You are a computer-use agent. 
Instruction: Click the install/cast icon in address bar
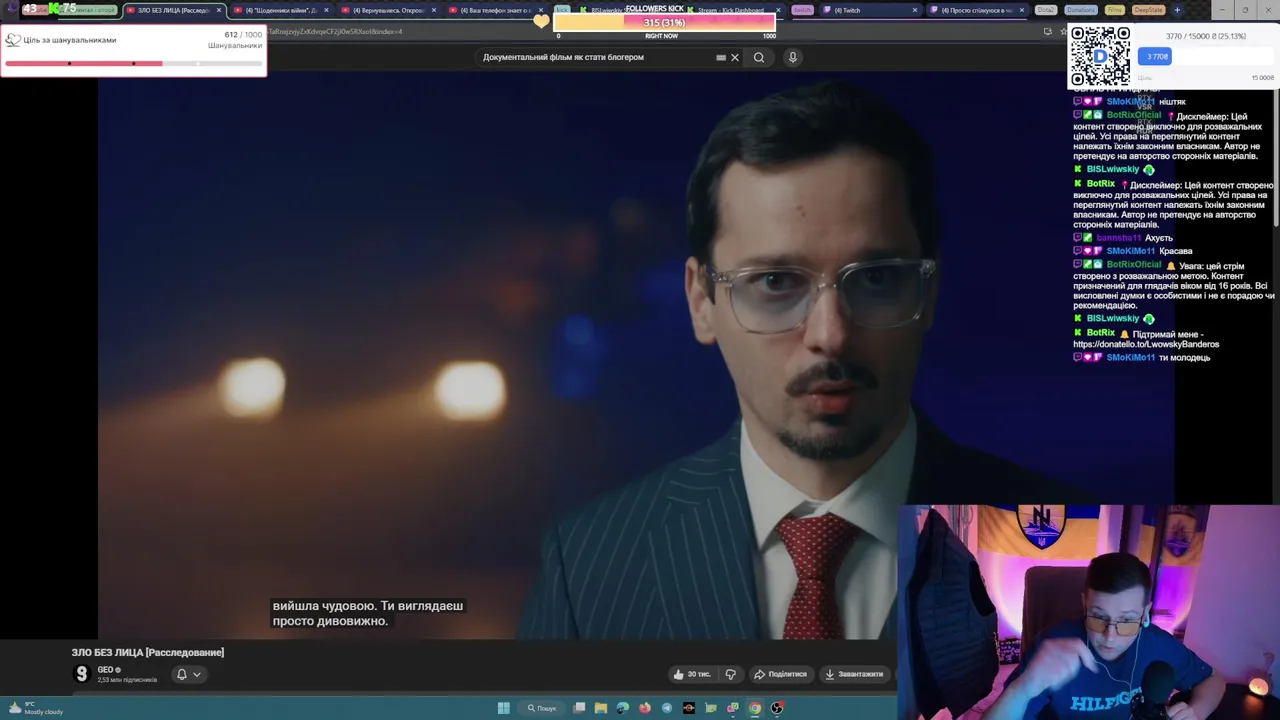[1047, 31]
